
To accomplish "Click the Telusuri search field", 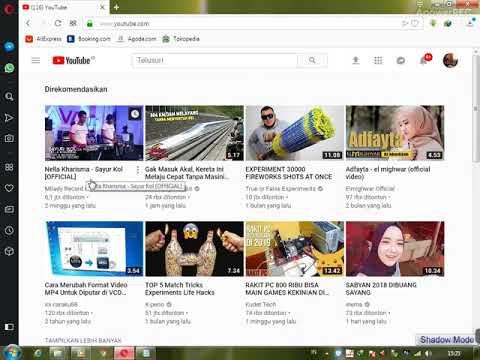I will (215, 60).
